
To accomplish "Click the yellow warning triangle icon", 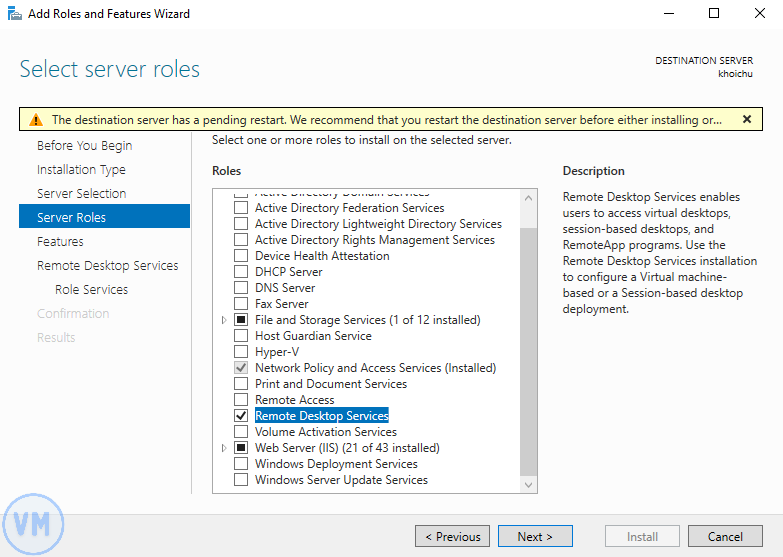I will (x=36, y=120).
